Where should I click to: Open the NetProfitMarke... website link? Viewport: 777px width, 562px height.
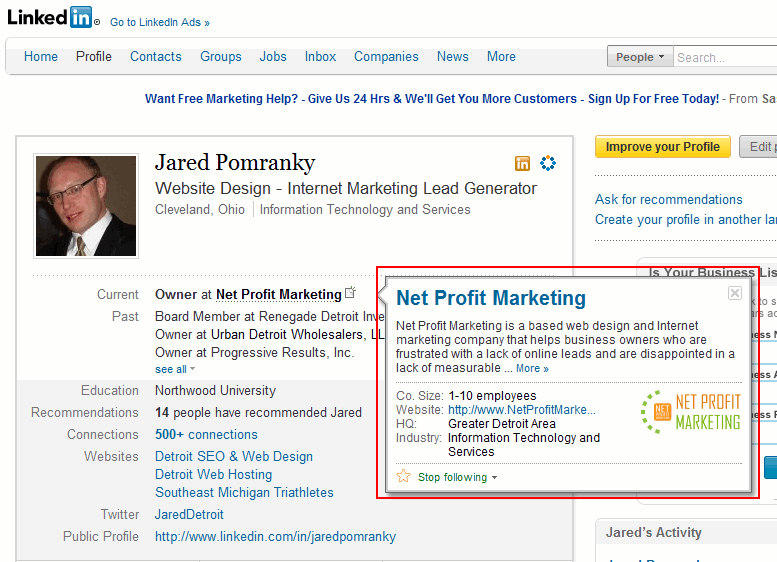522,410
